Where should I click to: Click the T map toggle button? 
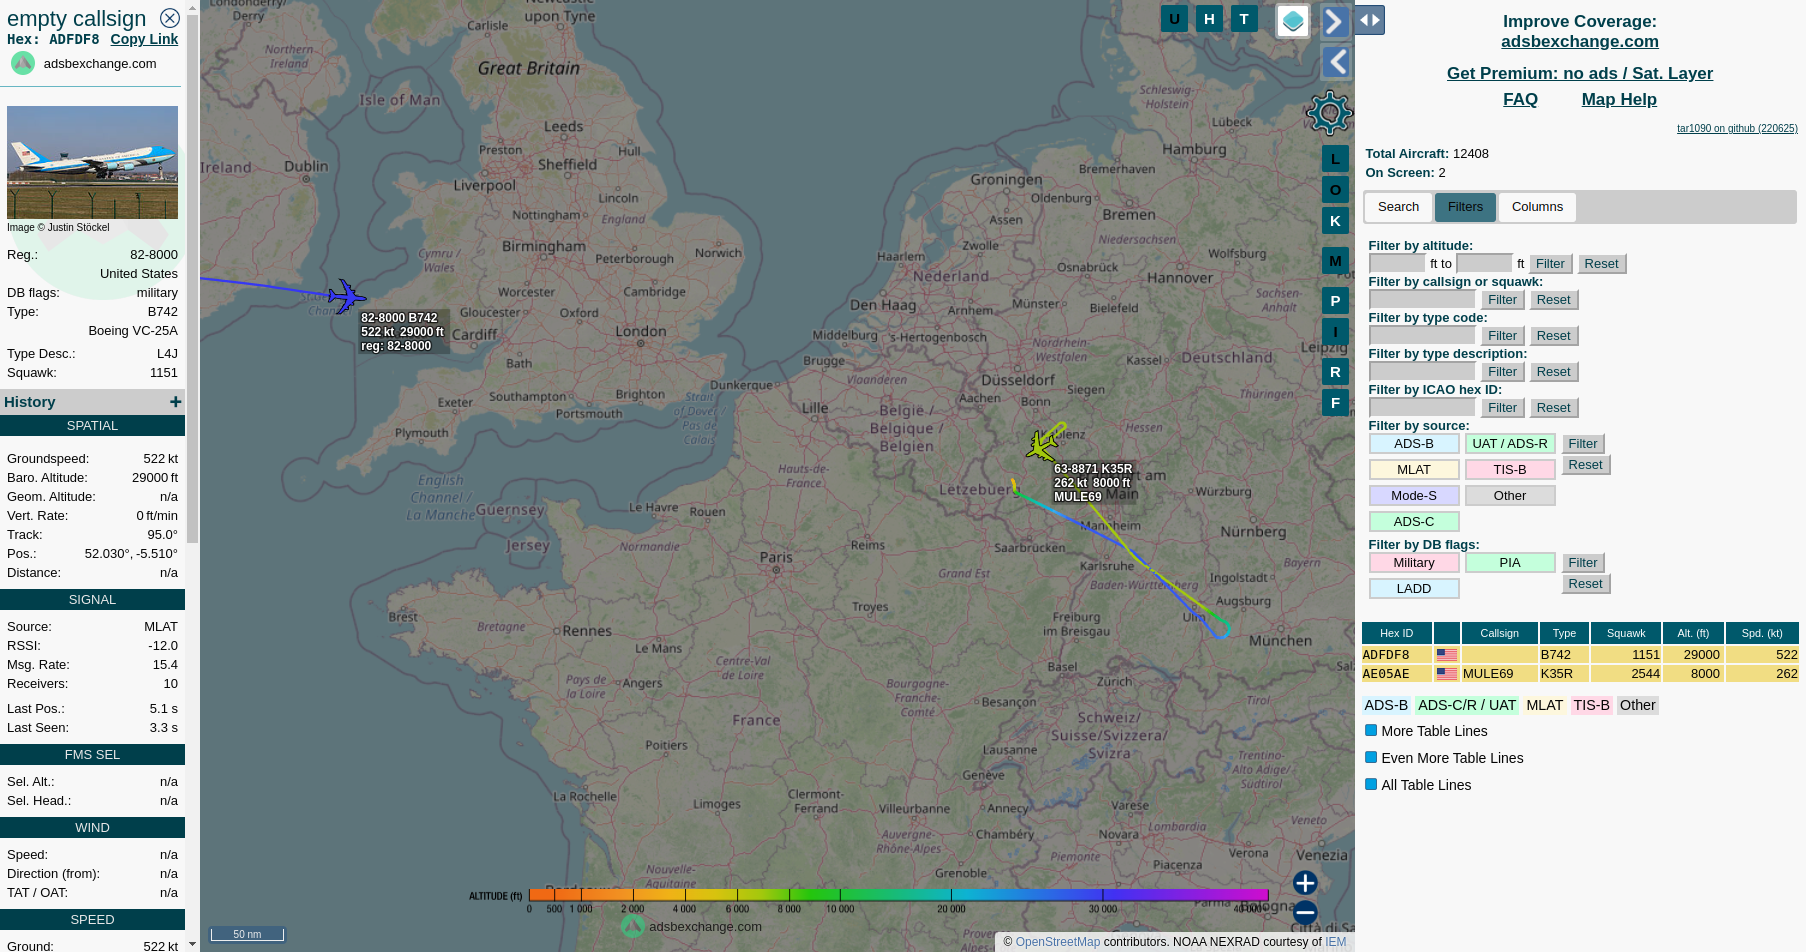click(1244, 18)
